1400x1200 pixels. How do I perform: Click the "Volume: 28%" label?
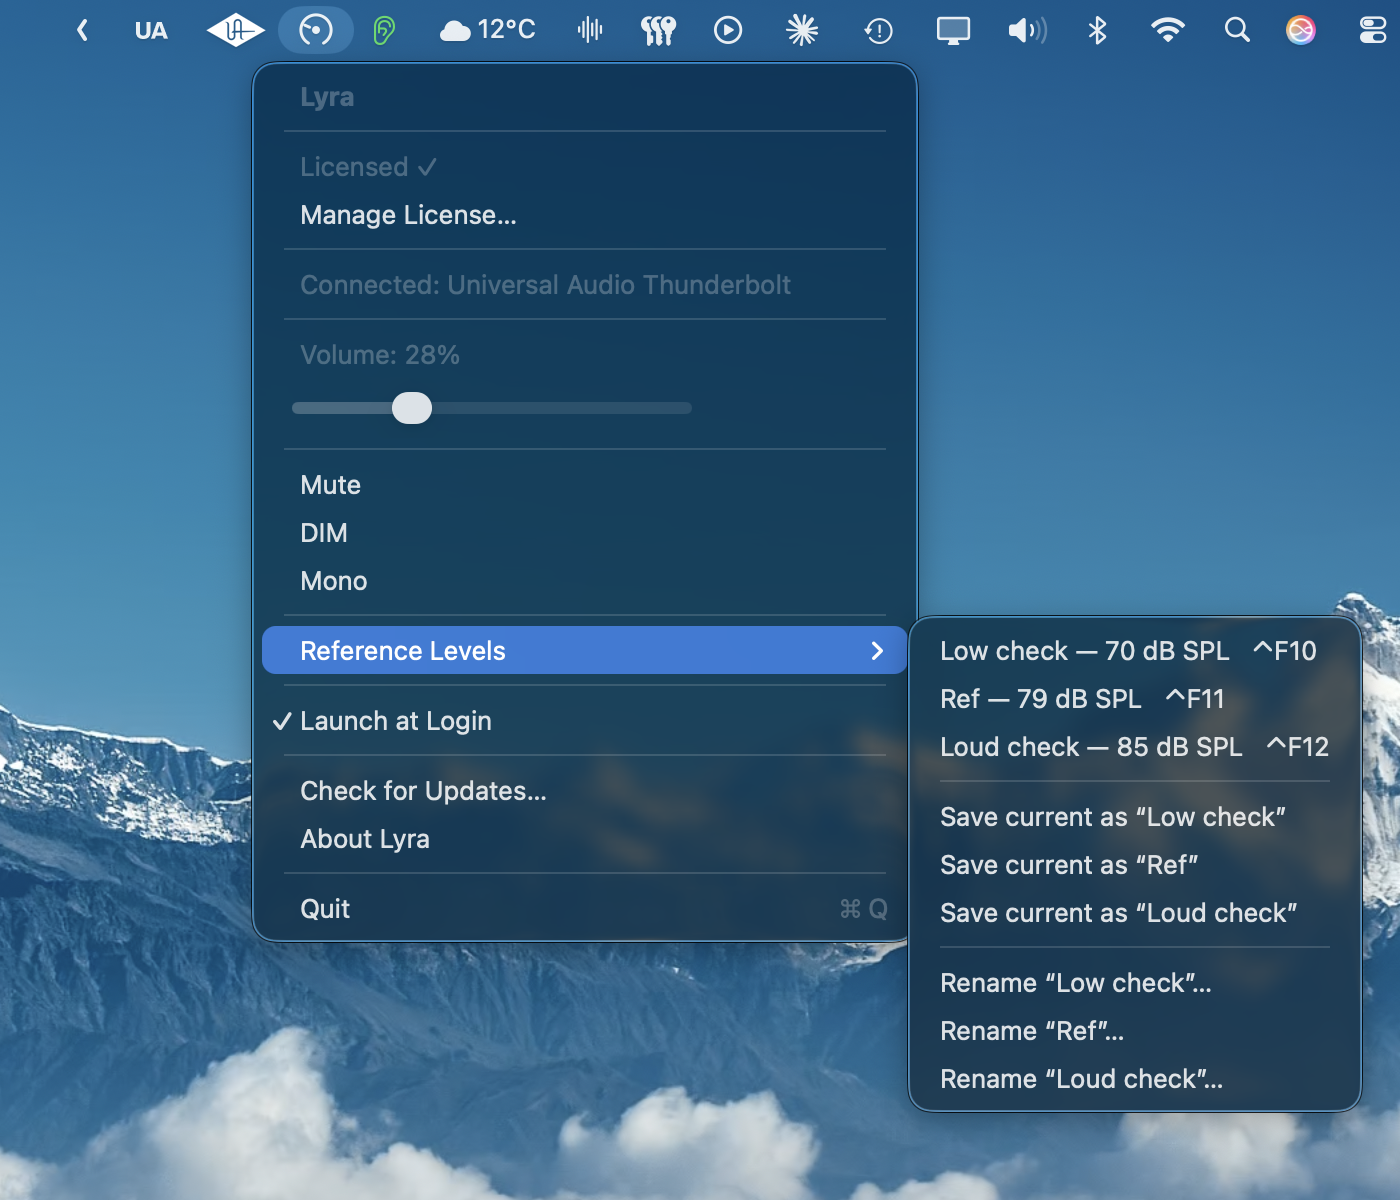pos(380,355)
